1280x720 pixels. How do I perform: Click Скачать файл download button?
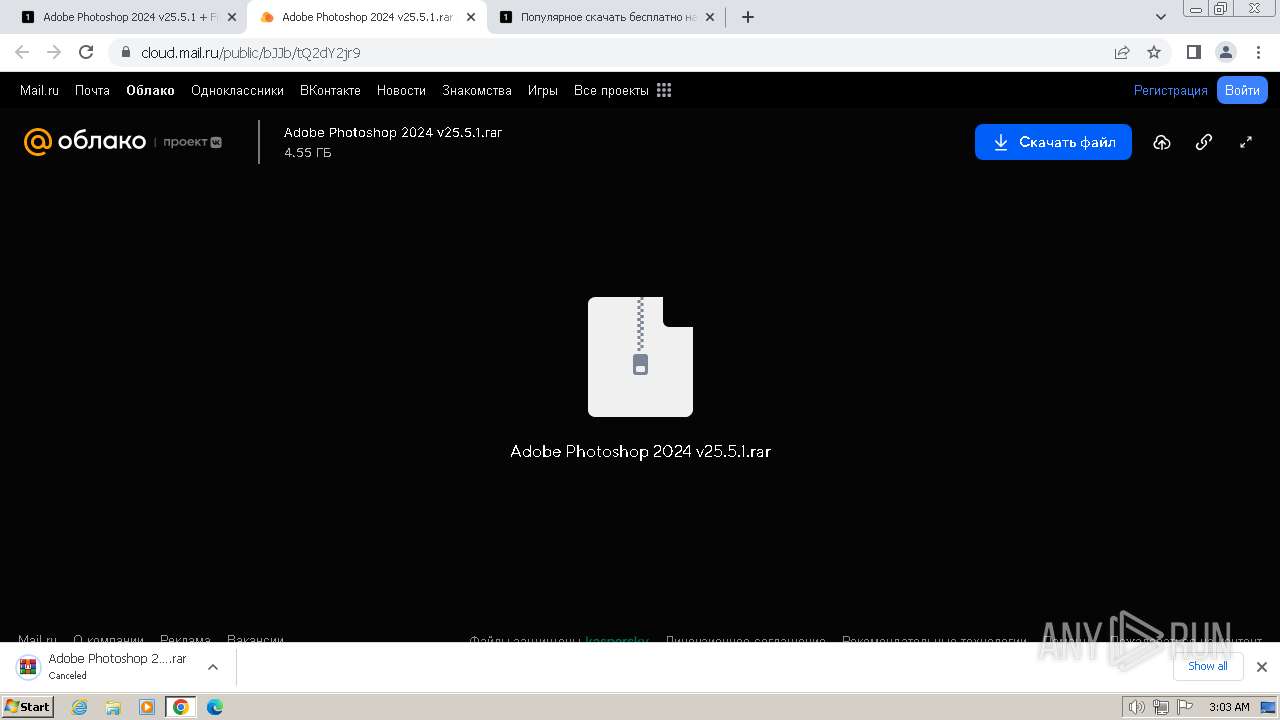1053,142
